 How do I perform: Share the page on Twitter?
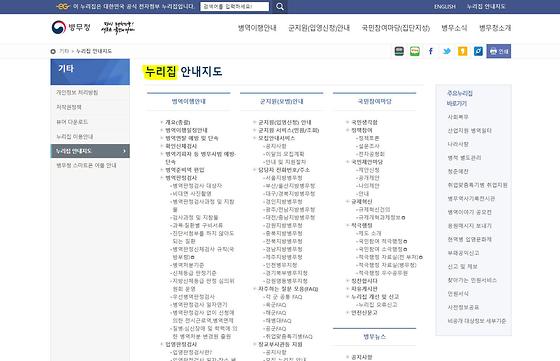pos(446,51)
